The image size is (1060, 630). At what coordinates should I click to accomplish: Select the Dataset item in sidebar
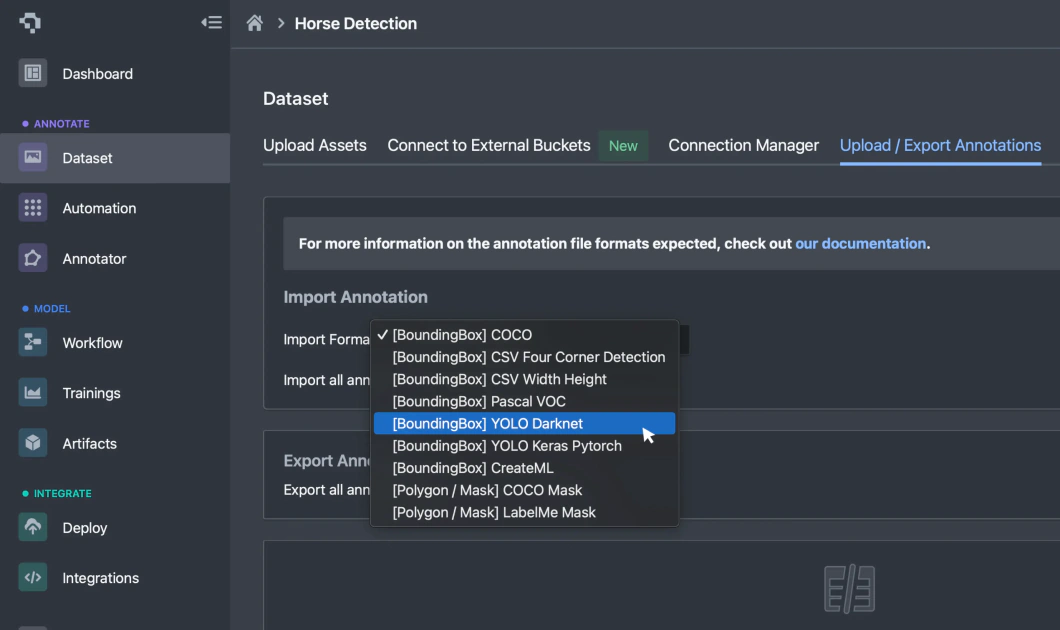(x=87, y=158)
